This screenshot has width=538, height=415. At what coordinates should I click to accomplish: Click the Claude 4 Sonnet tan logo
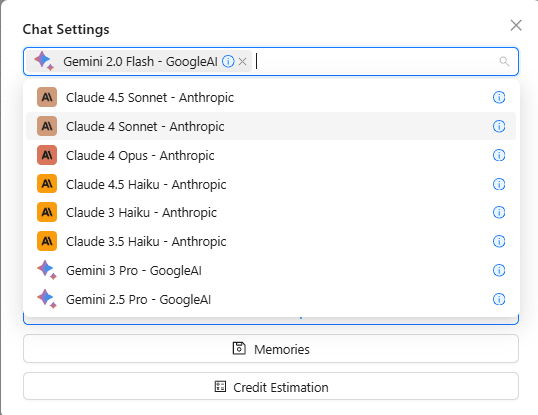tap(47, 126)
